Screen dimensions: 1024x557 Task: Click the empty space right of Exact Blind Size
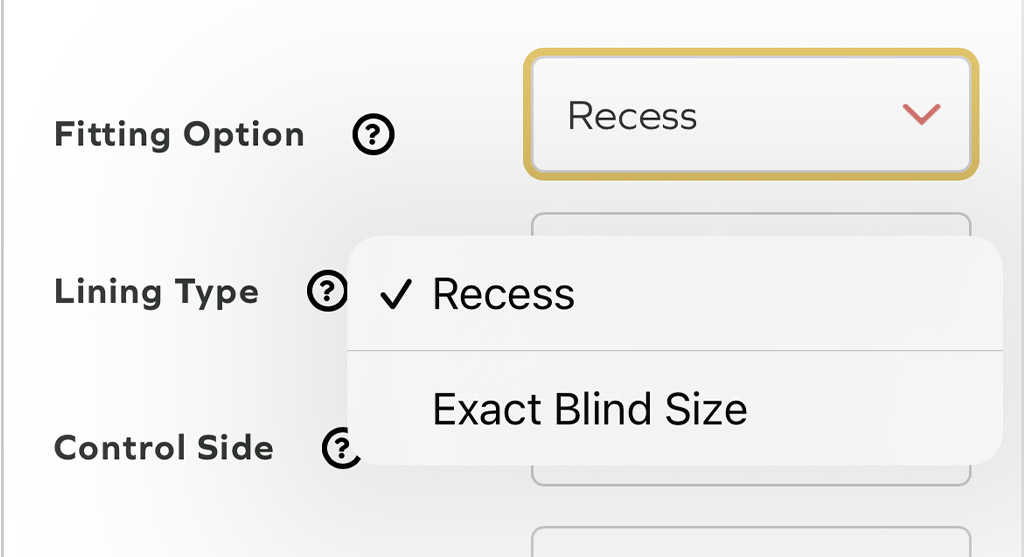870,409
